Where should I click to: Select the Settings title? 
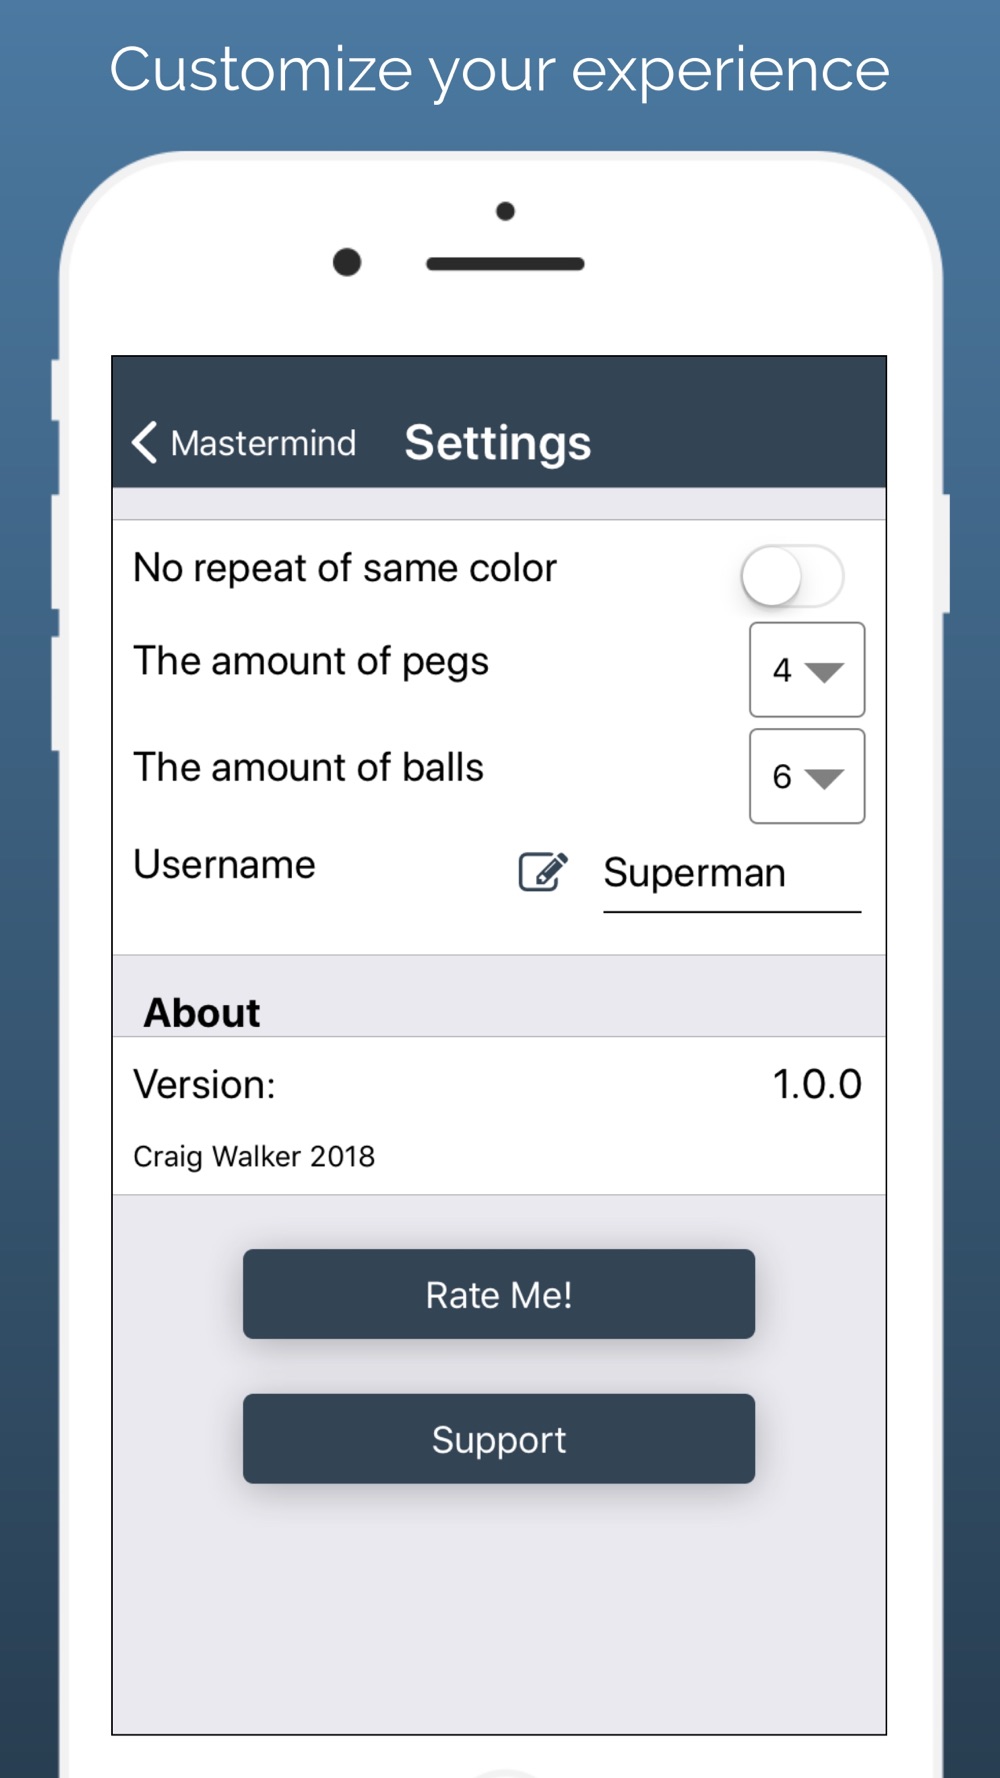(x=498, y=442)
